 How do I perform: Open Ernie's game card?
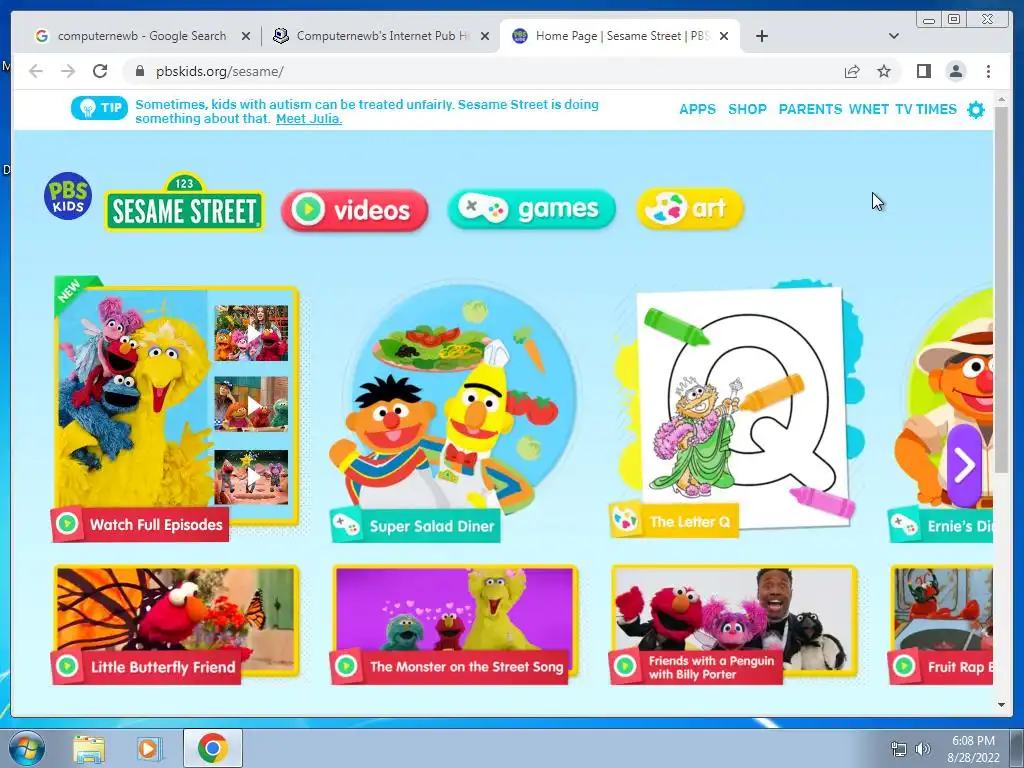(x=942, y=415)
